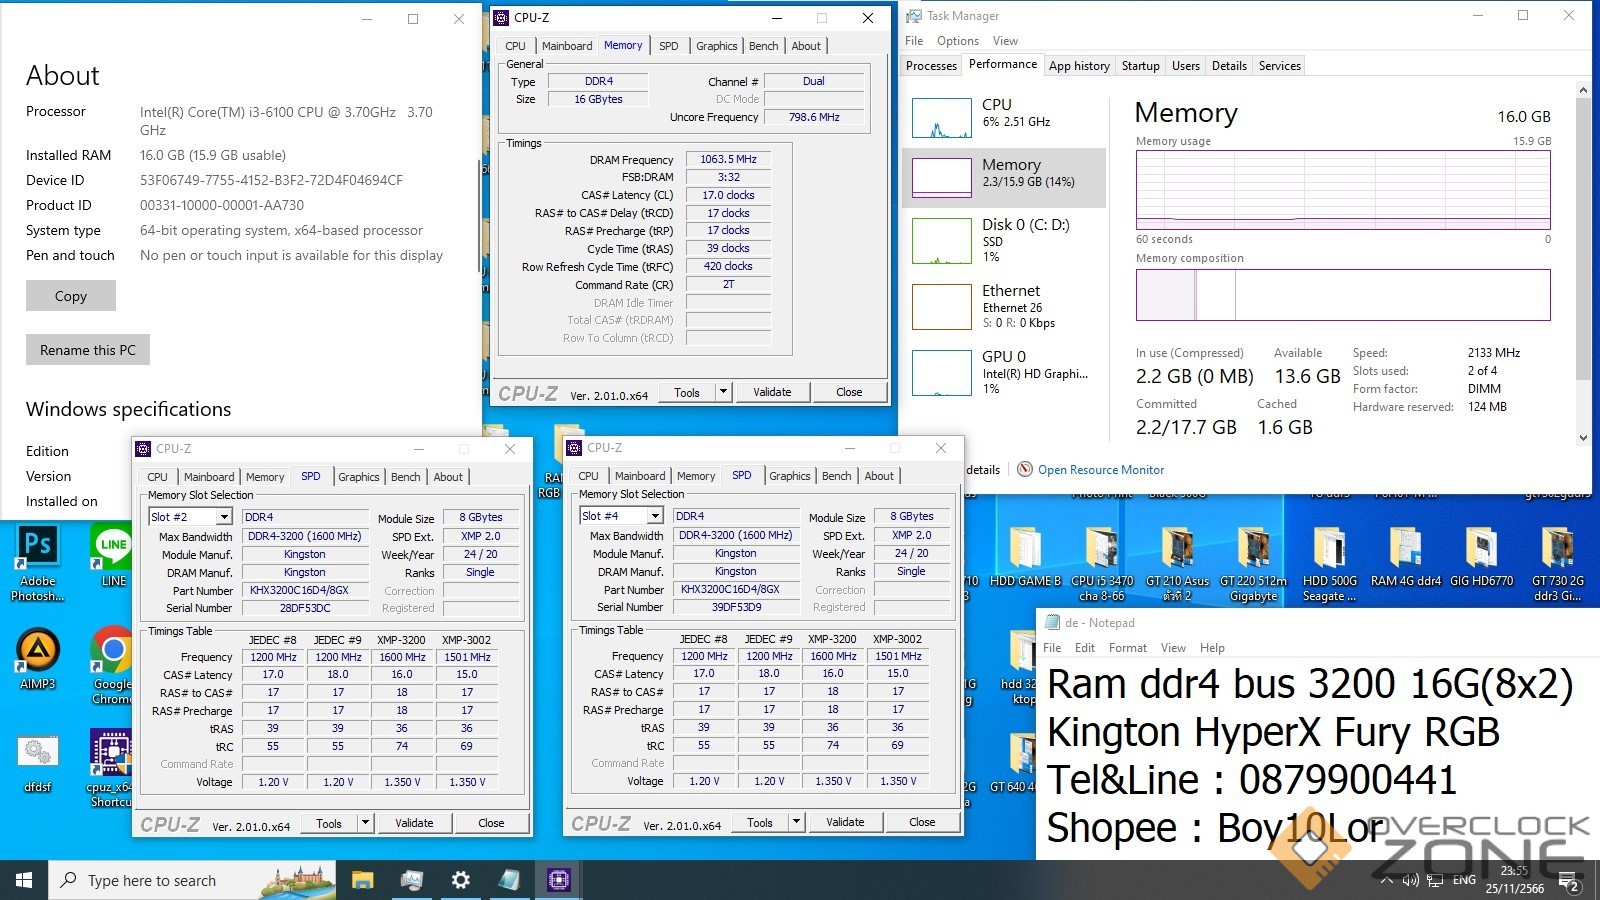Open File Explorer from the taskbar

[x=362, y=880]
